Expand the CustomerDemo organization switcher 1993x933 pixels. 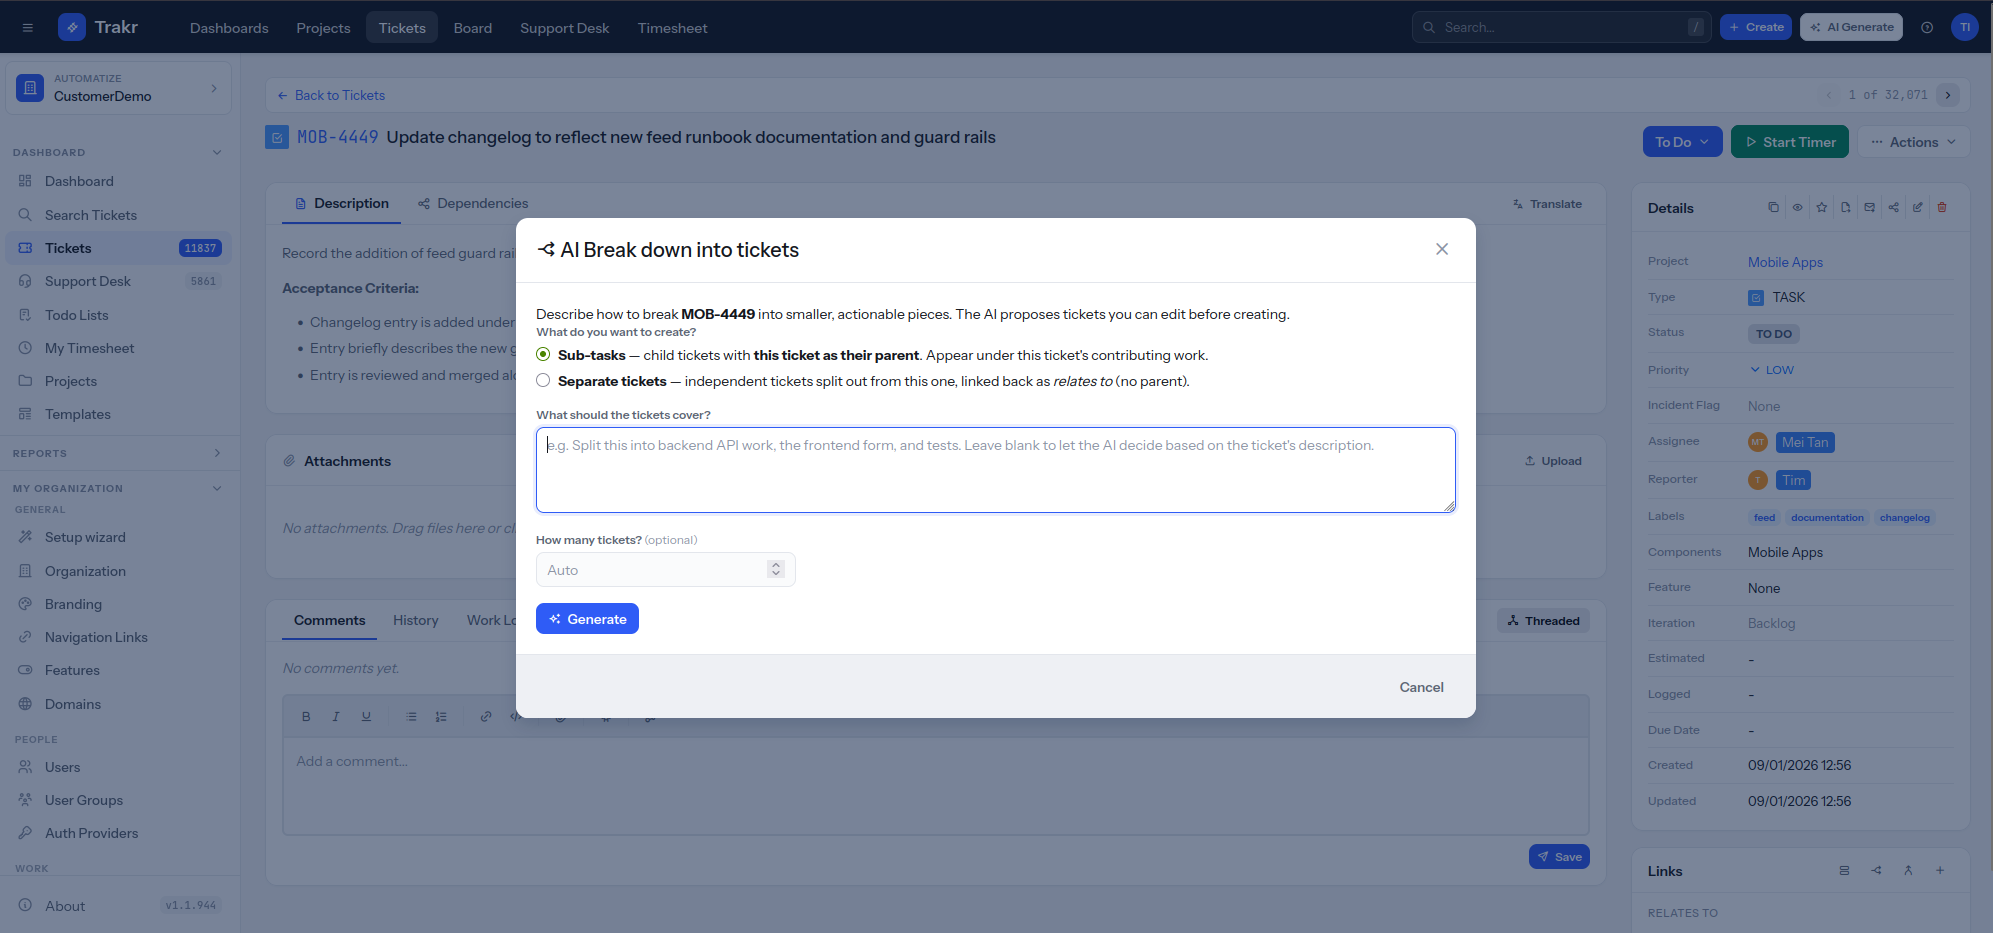pyautogui.click(x=118, y=88)
